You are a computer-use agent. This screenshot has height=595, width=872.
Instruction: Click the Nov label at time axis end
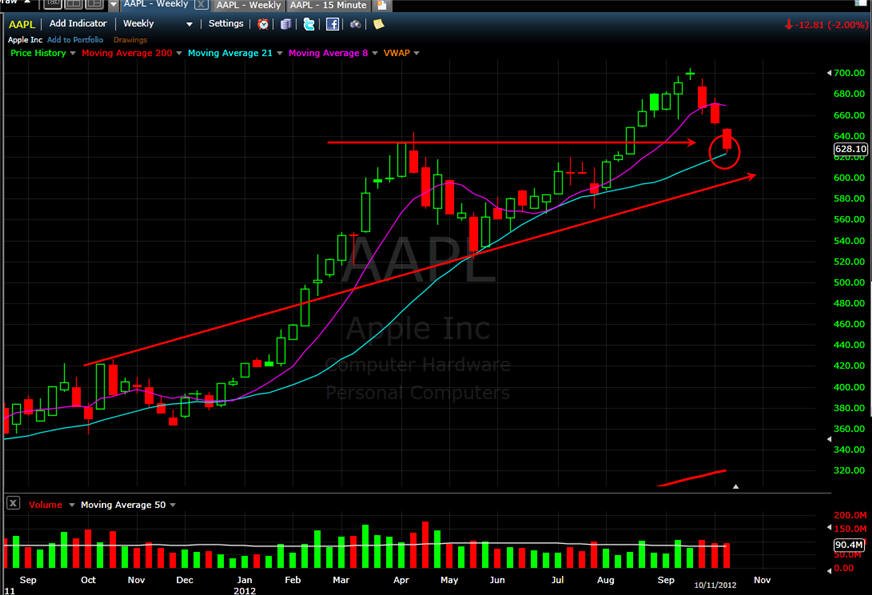(x=762, y=580)
